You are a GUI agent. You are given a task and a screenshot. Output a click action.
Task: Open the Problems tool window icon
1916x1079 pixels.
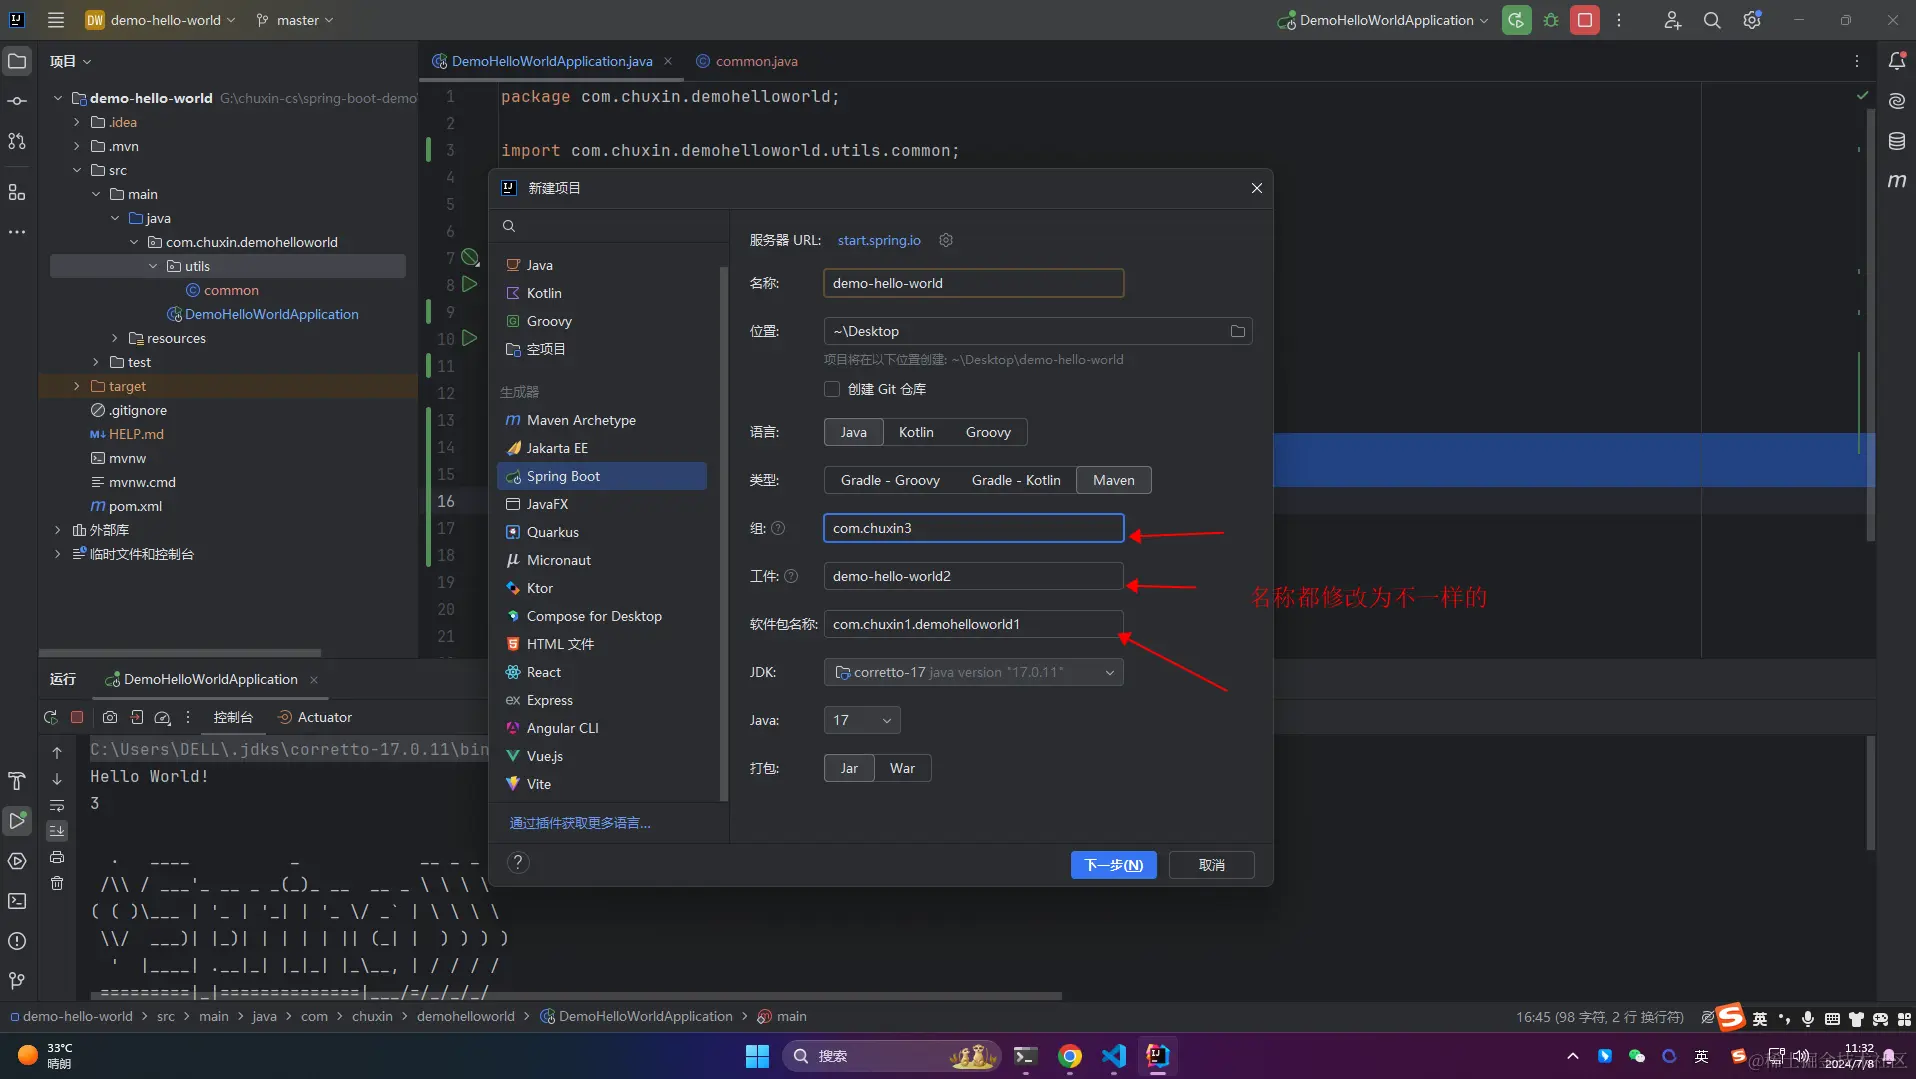click(17, 941)
